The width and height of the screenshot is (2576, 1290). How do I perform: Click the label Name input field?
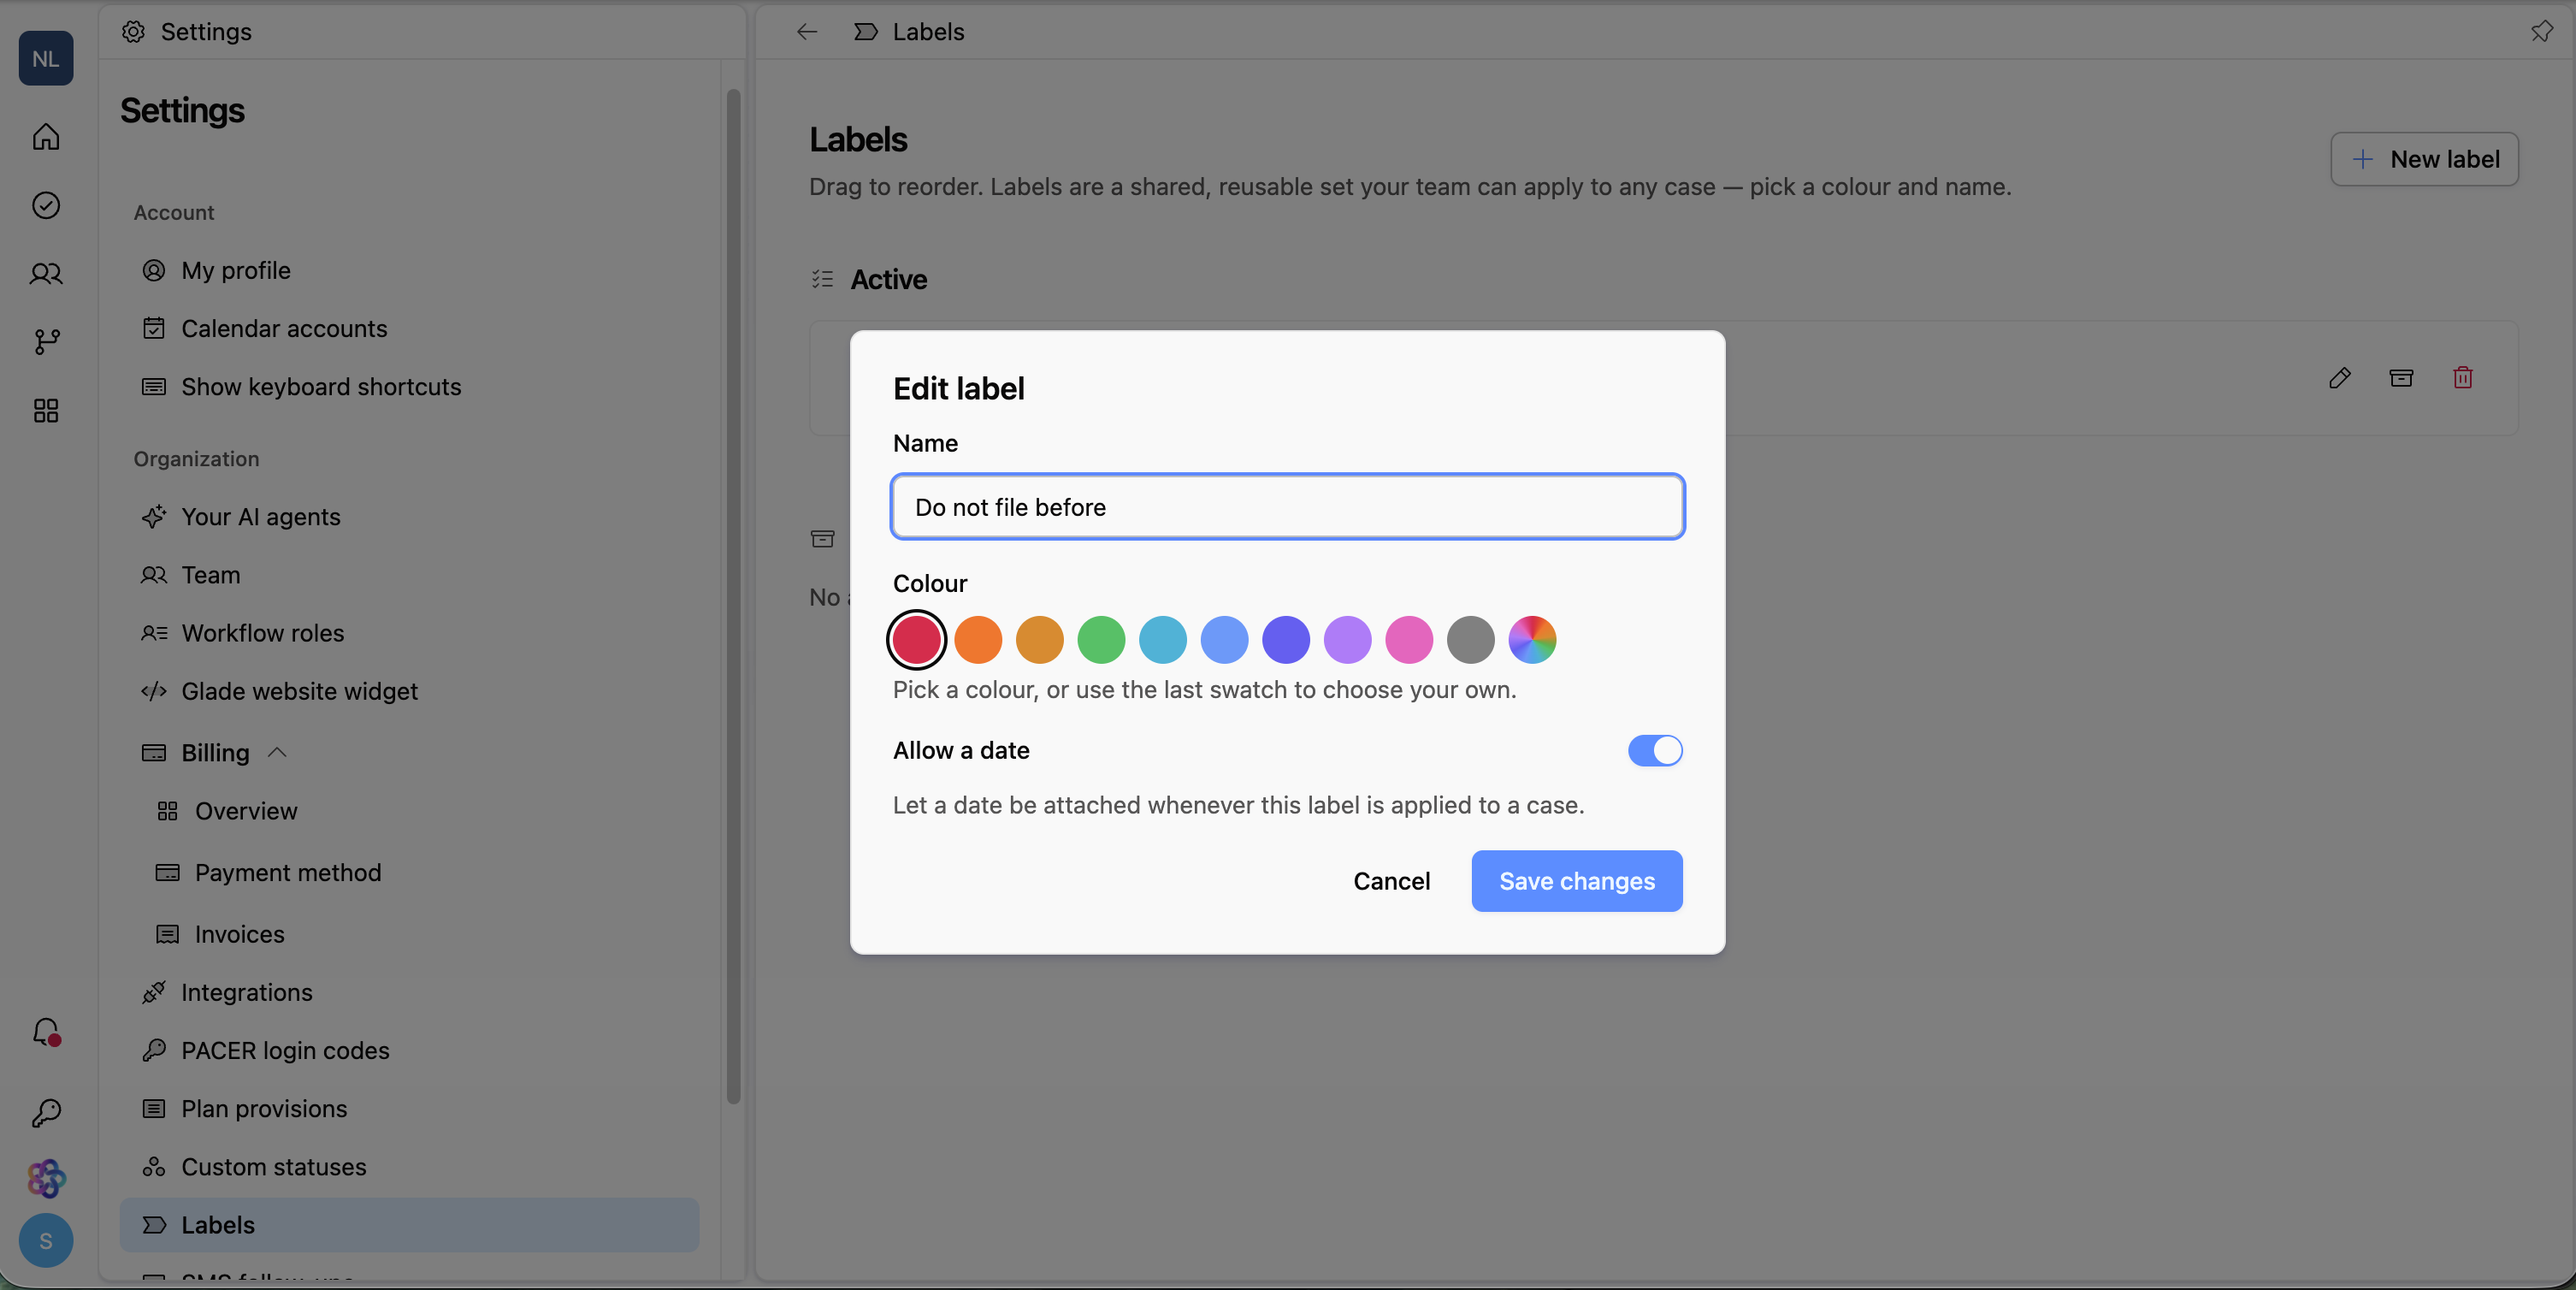(1287, 507)
